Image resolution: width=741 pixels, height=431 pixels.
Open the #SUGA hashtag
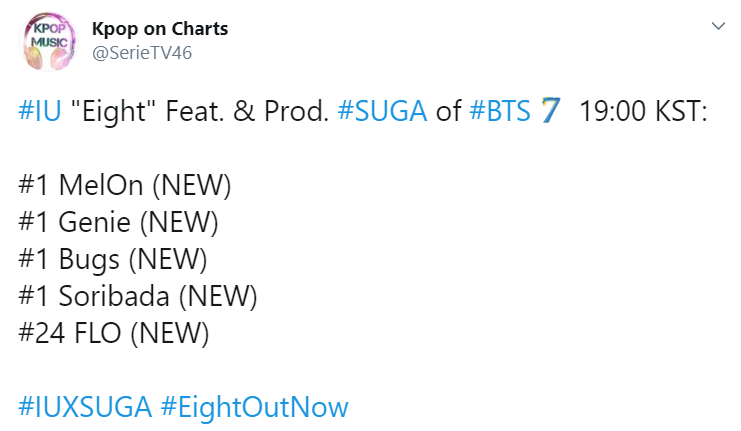tap(383, 111)
